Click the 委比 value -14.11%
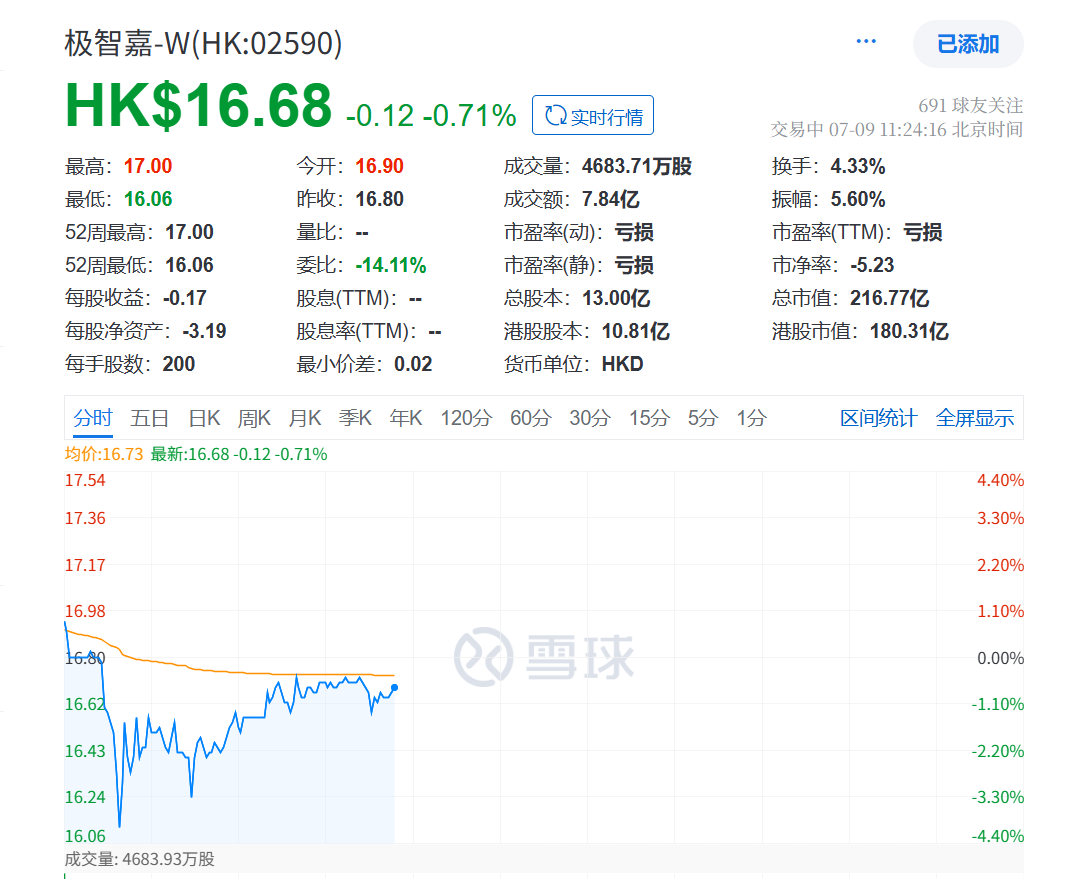The width and height of the screenshot is (1065, 879). coord(391,265)
